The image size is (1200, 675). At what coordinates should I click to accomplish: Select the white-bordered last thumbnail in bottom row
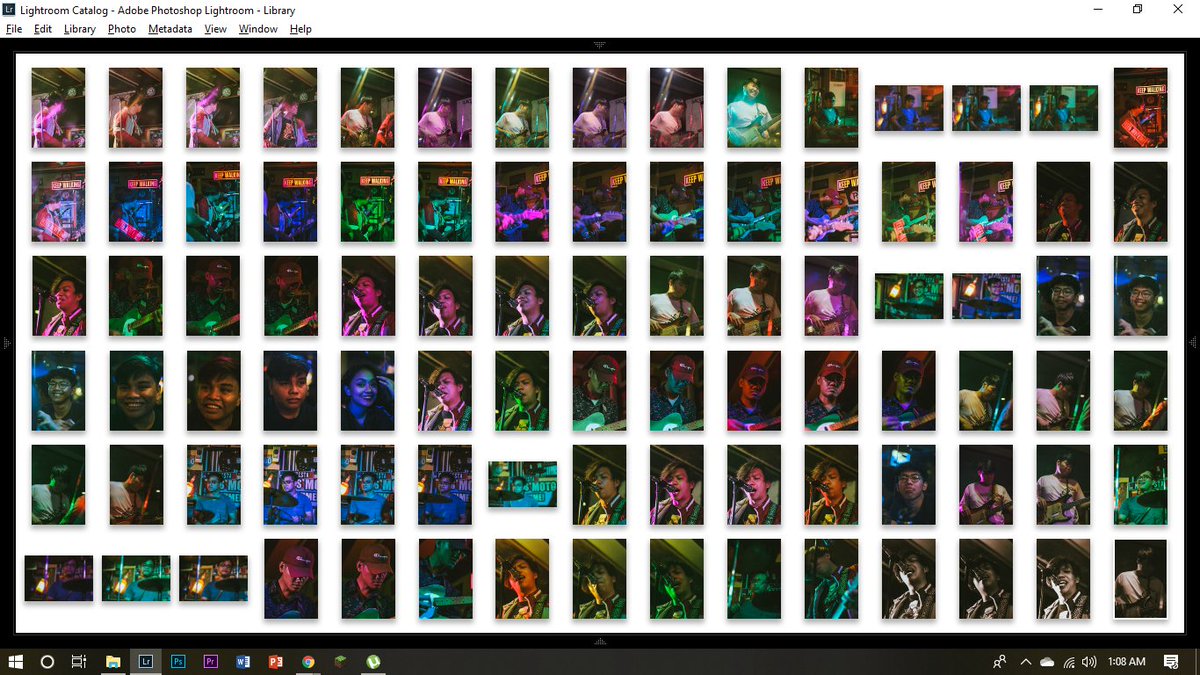tap(1141, 579)
